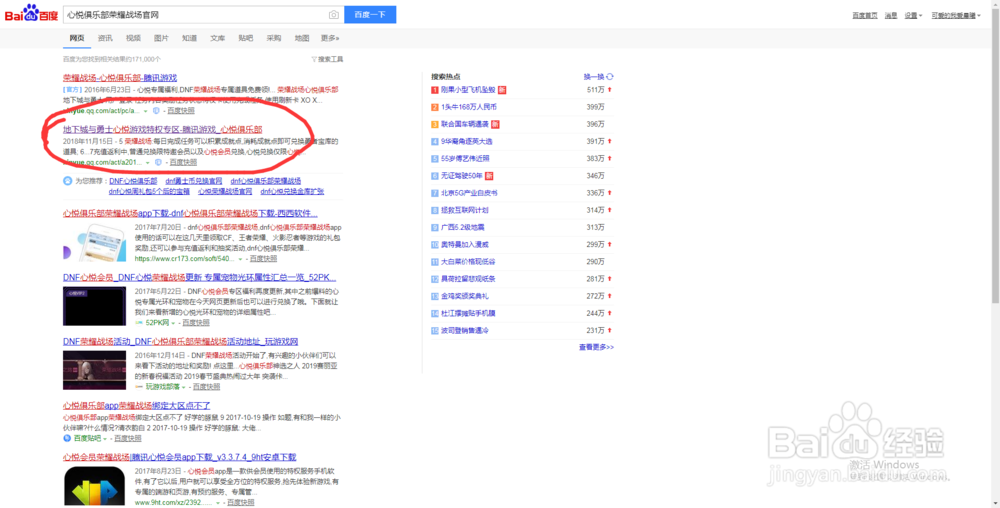Expand URL arrow for xinyue.qq.com/act/a201 result
1000x508 pixels.
148,163
